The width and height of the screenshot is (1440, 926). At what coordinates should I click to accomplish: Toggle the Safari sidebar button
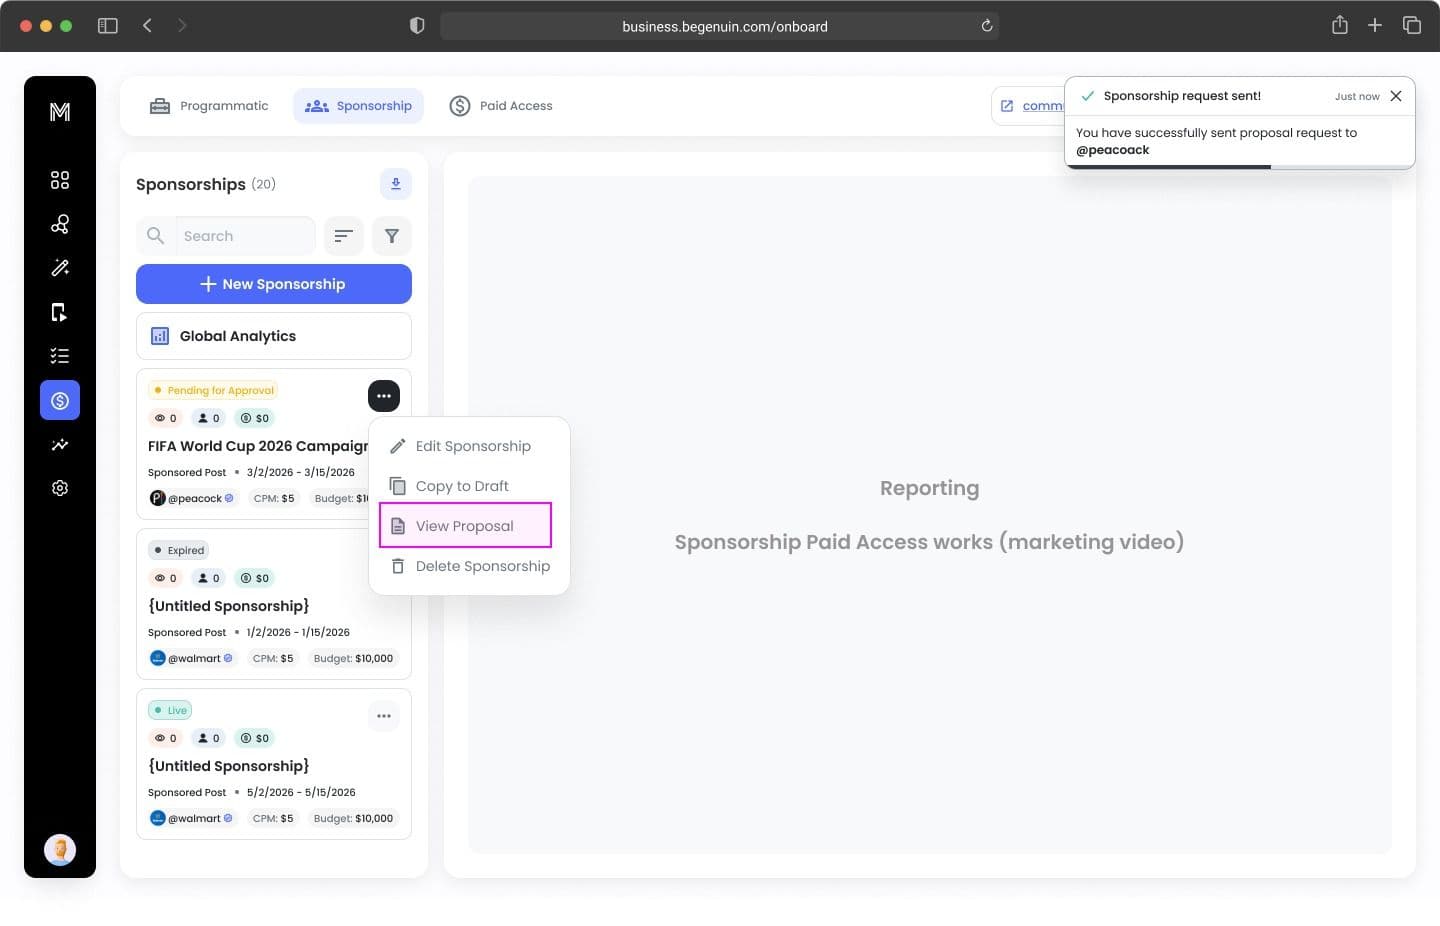107,26
